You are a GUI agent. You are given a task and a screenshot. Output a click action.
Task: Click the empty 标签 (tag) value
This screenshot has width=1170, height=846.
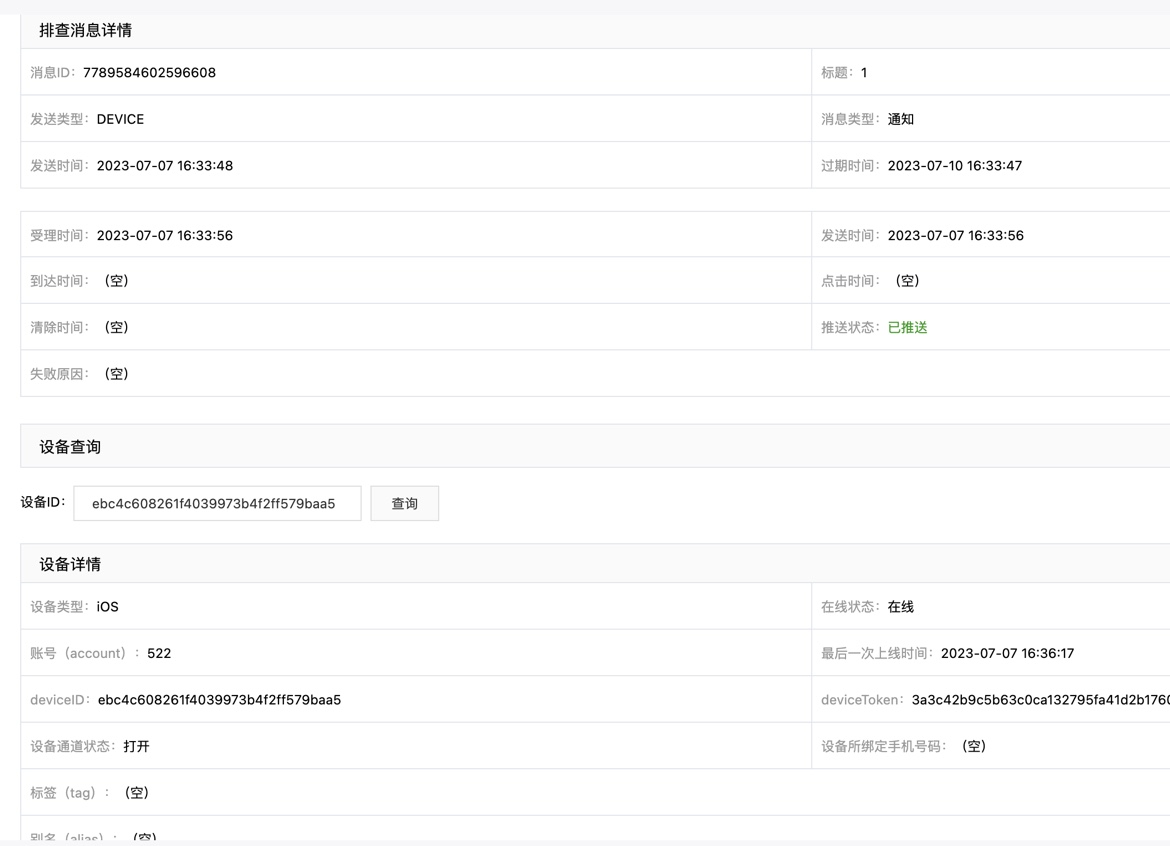137,792
